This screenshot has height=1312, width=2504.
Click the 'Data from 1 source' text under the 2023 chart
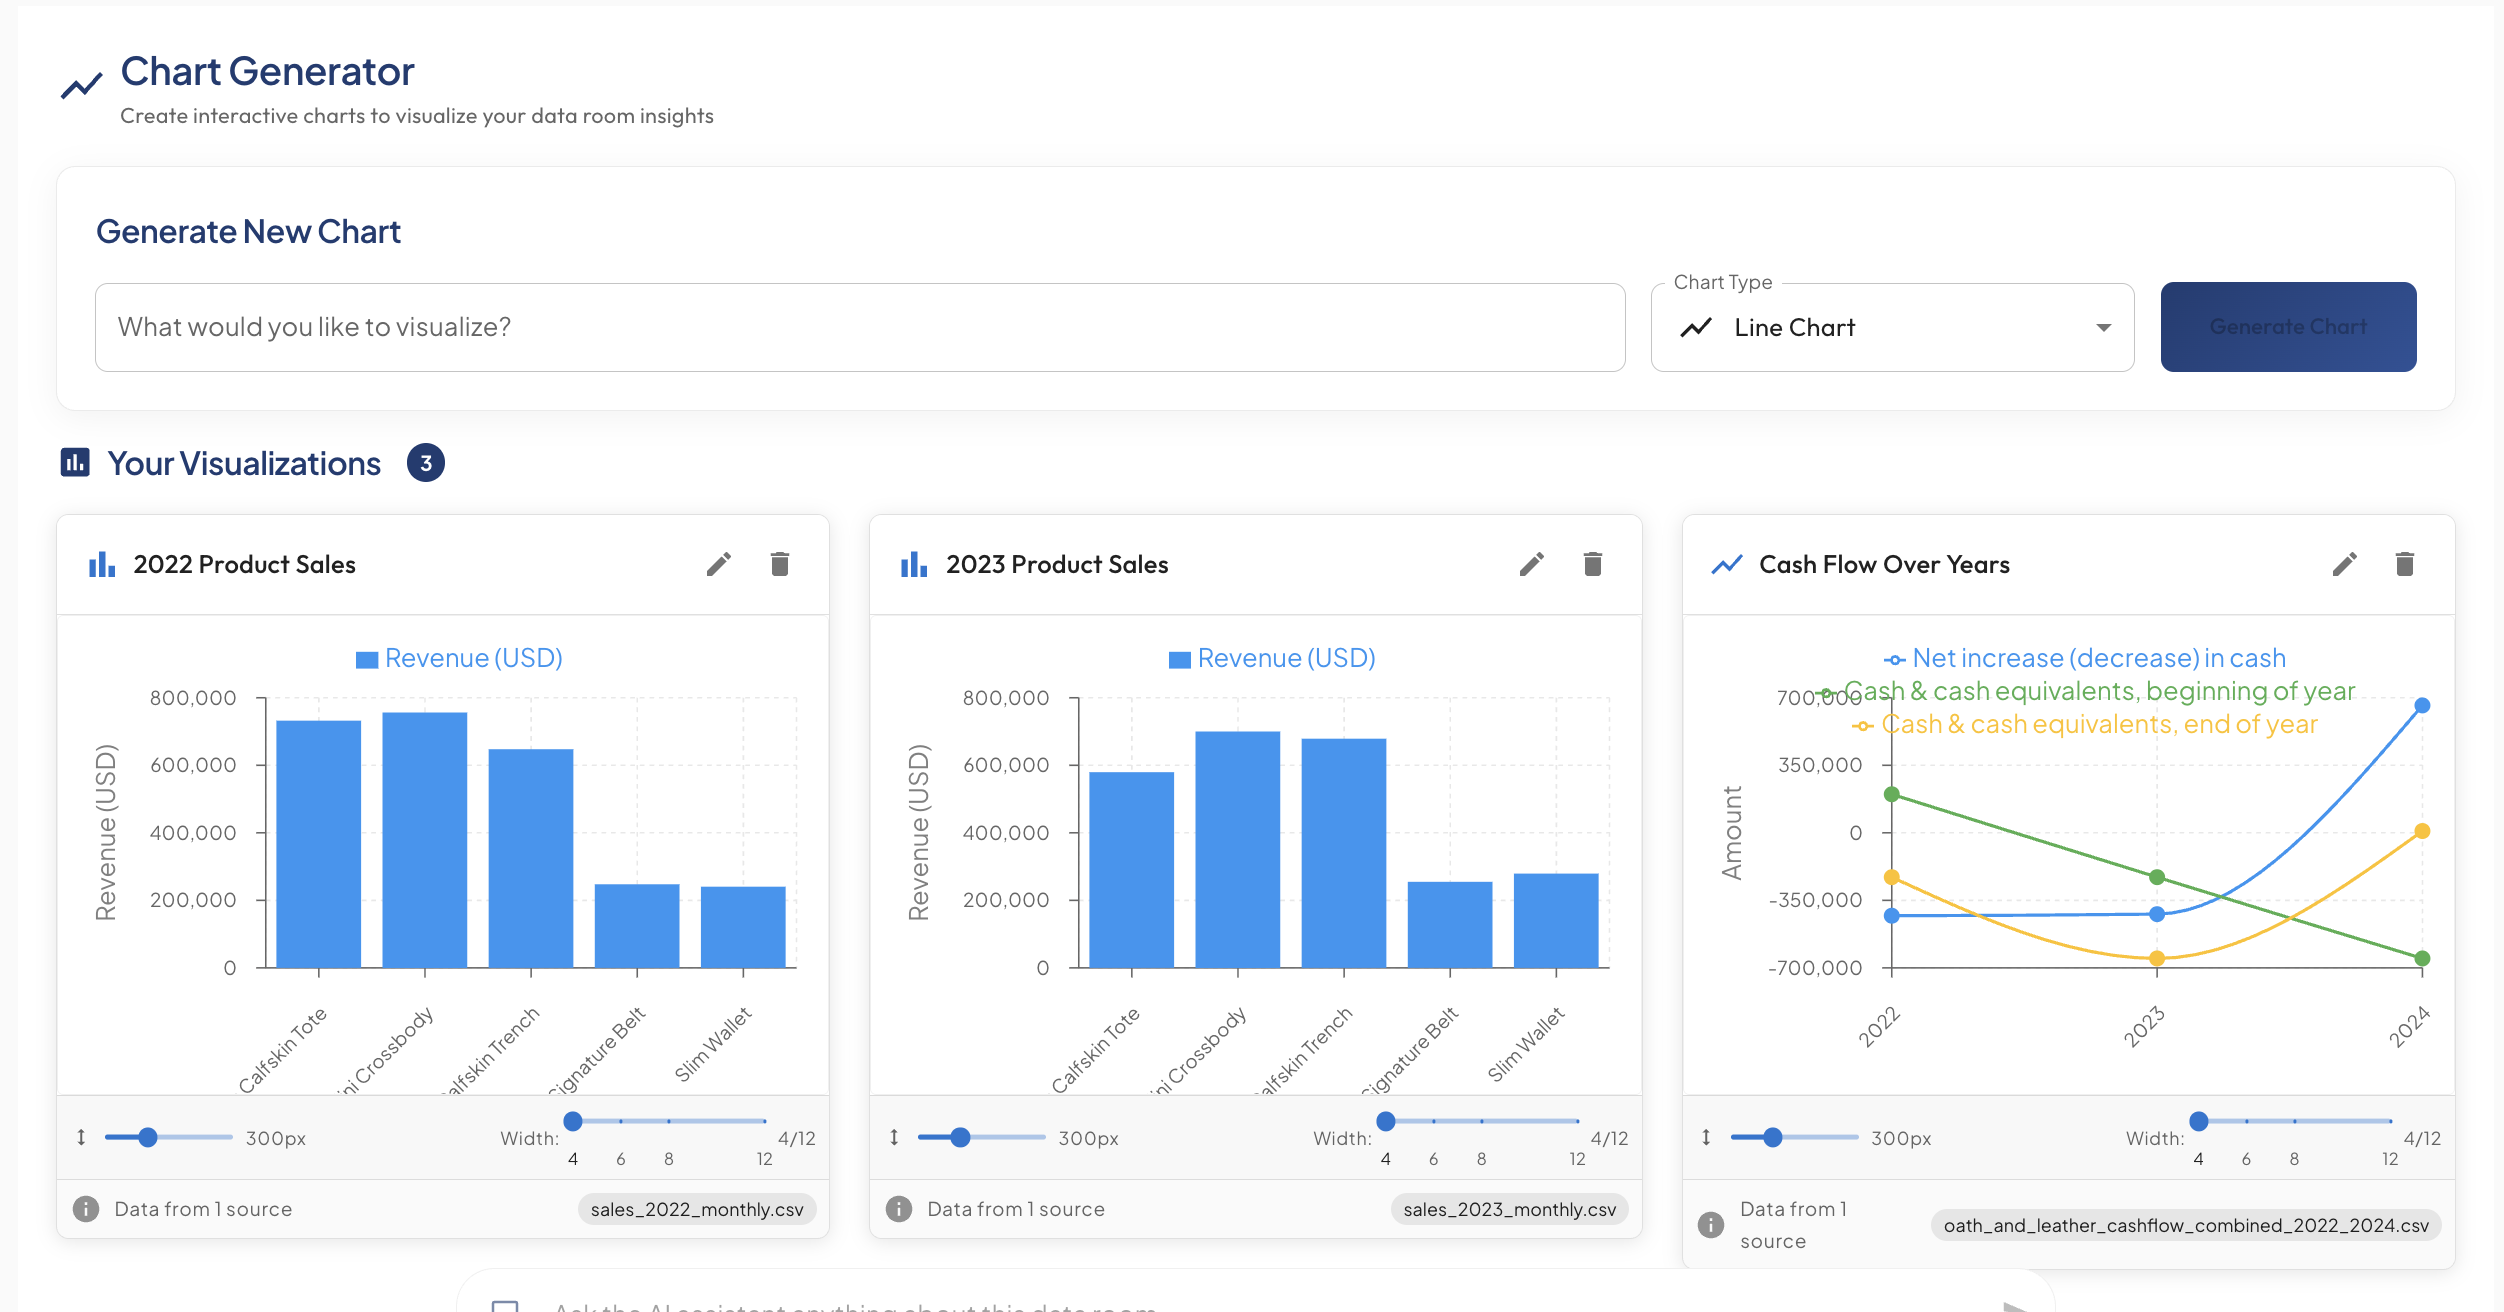click(x=1016, y=1209)
